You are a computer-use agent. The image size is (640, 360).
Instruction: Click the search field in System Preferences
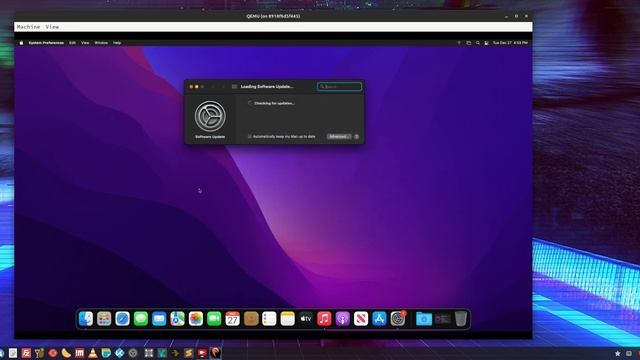(x=340, y=87)
